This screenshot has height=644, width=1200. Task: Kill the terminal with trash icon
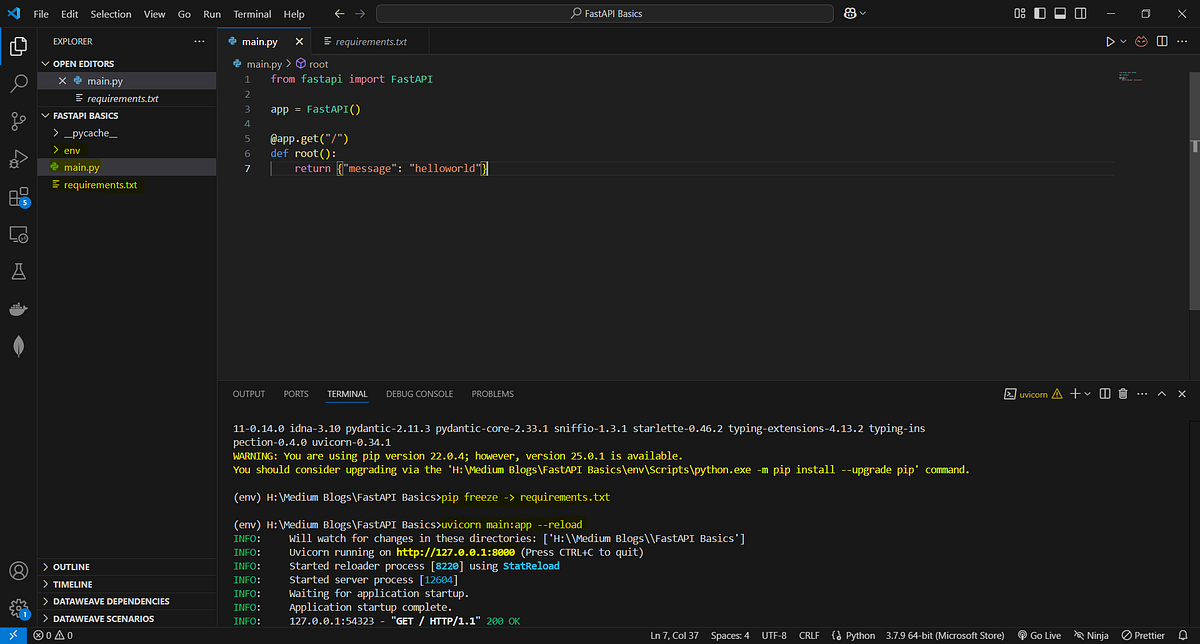tap(1122, 393)
